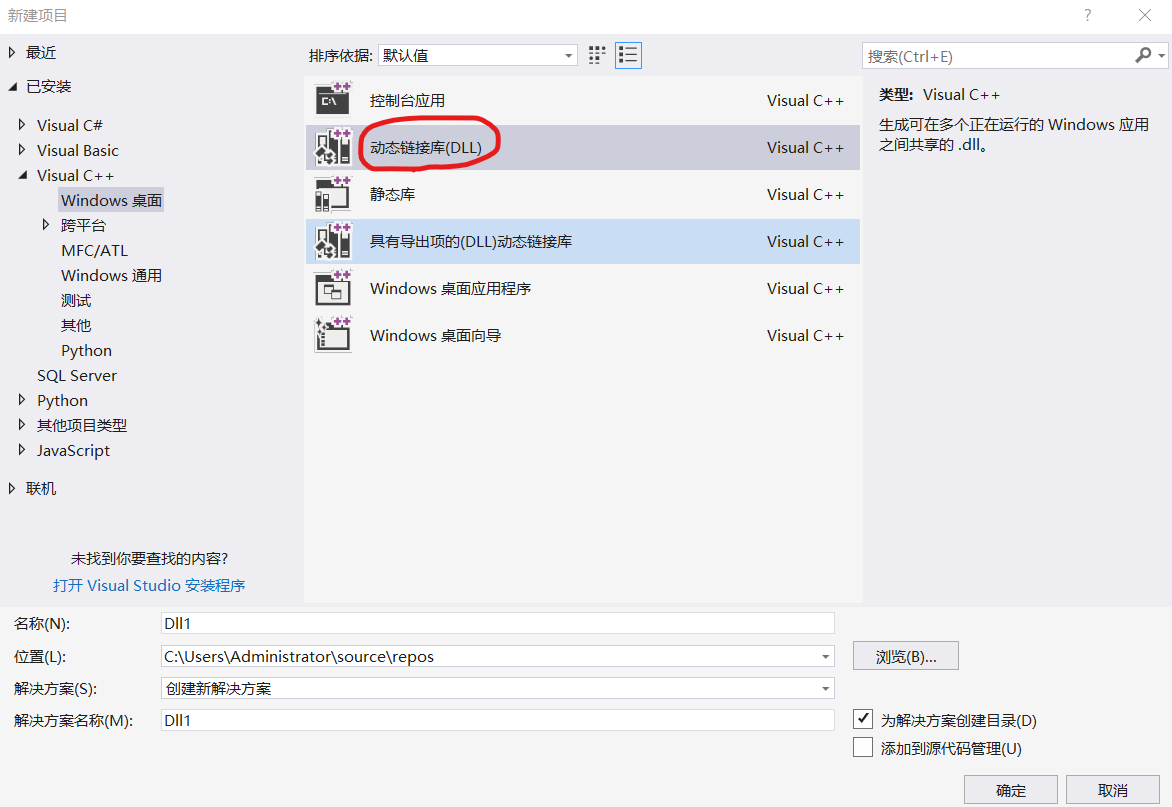Select 其他 tree item under Visual C++
Screen dimensions: 1172x807
coord(76,325)
